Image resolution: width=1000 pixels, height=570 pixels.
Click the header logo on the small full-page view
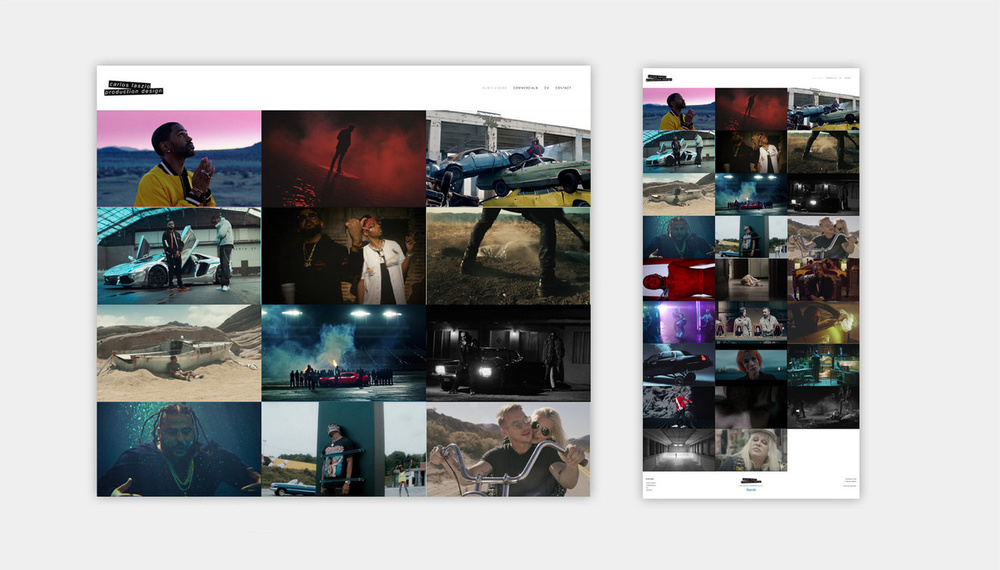click(x=660, y=78)
